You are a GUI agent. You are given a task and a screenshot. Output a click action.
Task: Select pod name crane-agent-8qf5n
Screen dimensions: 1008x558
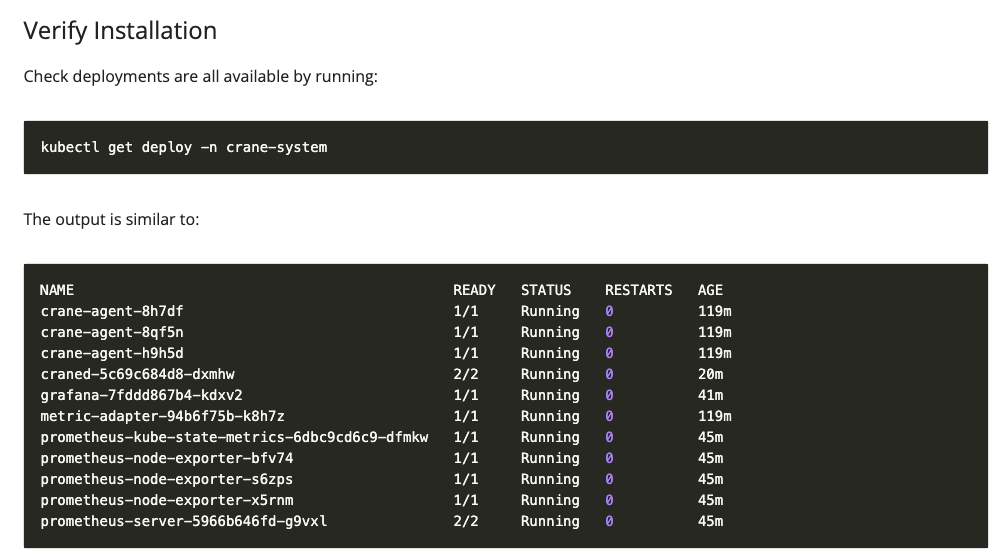click(112, 332)
